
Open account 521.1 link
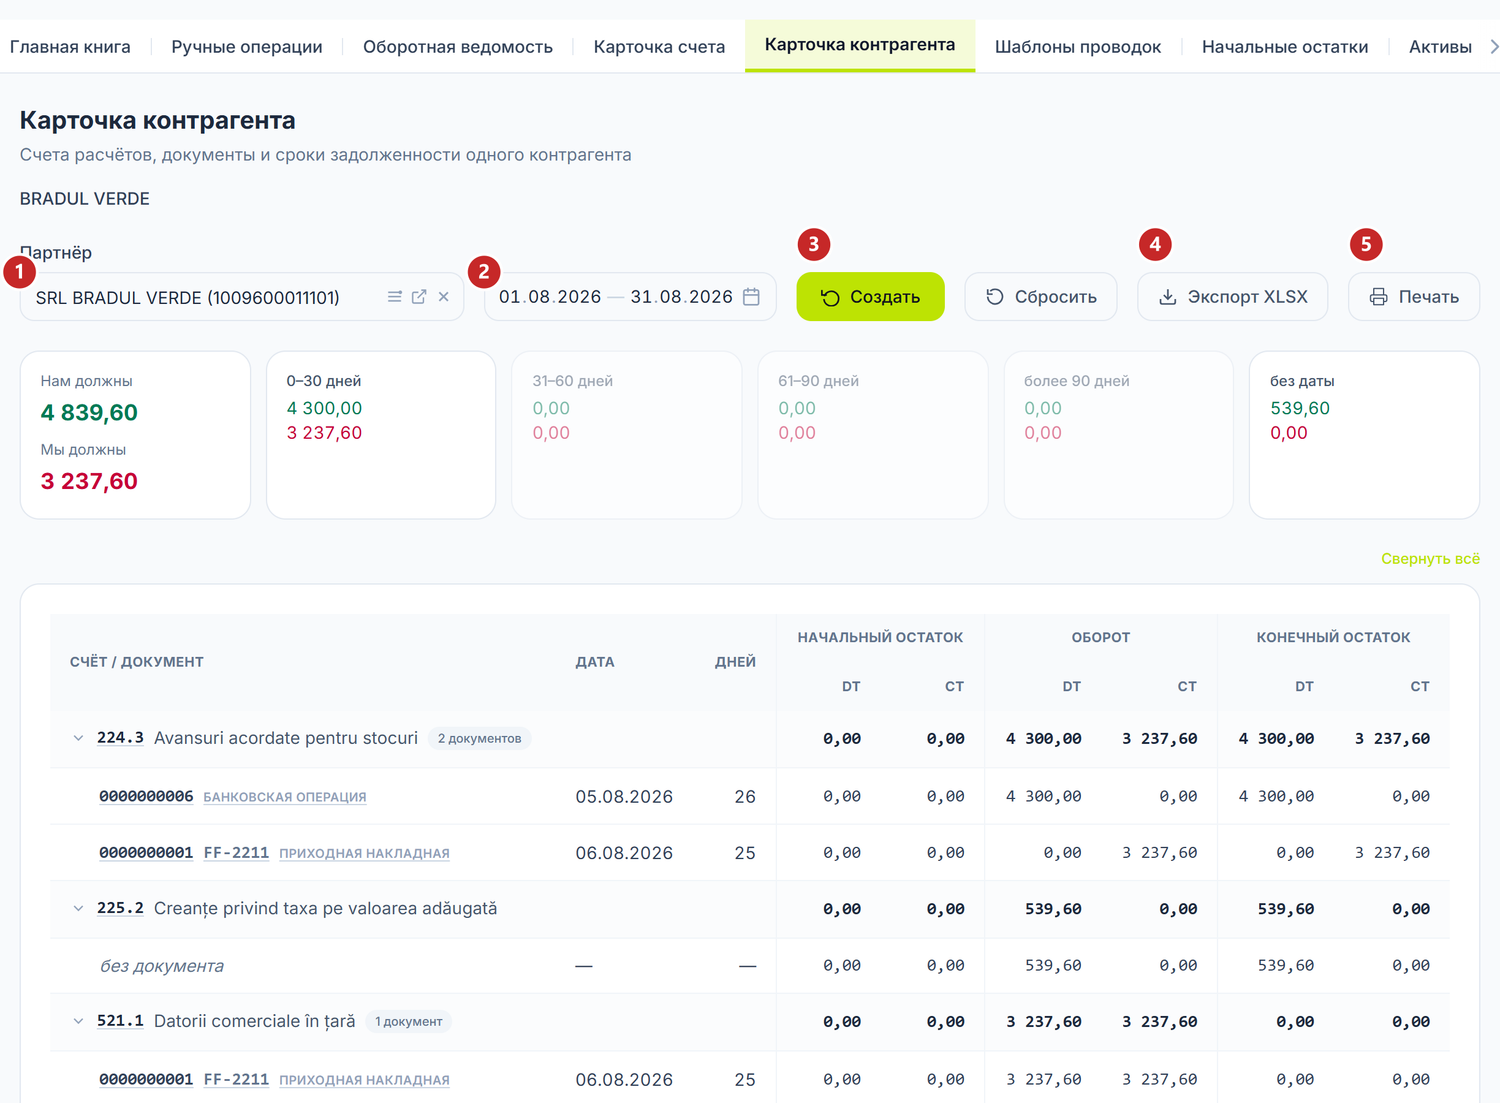coord(120,1021)
